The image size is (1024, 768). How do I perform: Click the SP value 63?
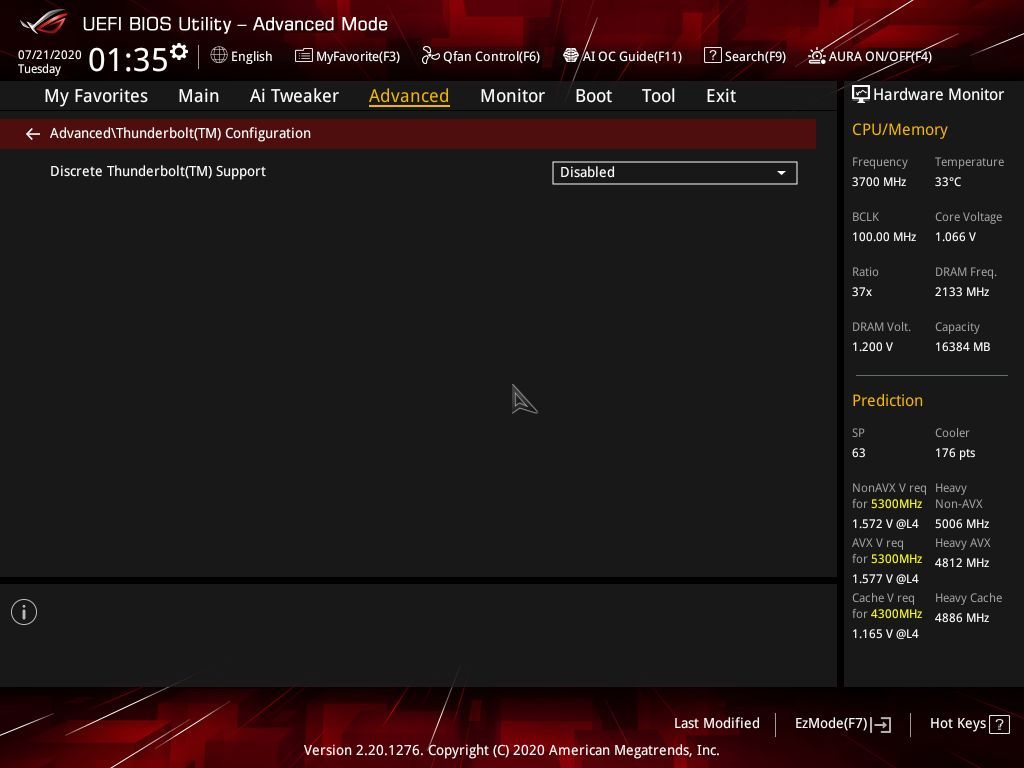(858, 453)
